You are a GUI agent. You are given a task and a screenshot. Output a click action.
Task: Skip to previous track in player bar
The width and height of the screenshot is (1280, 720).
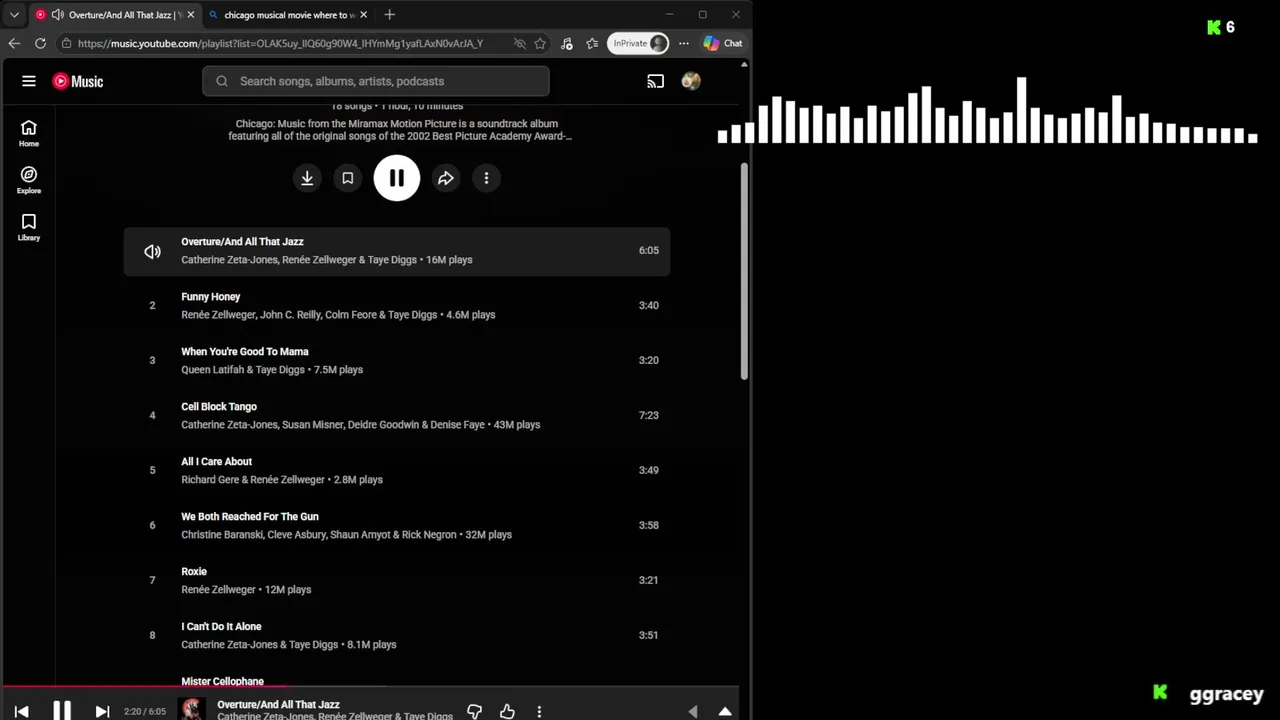click(21, 711)
